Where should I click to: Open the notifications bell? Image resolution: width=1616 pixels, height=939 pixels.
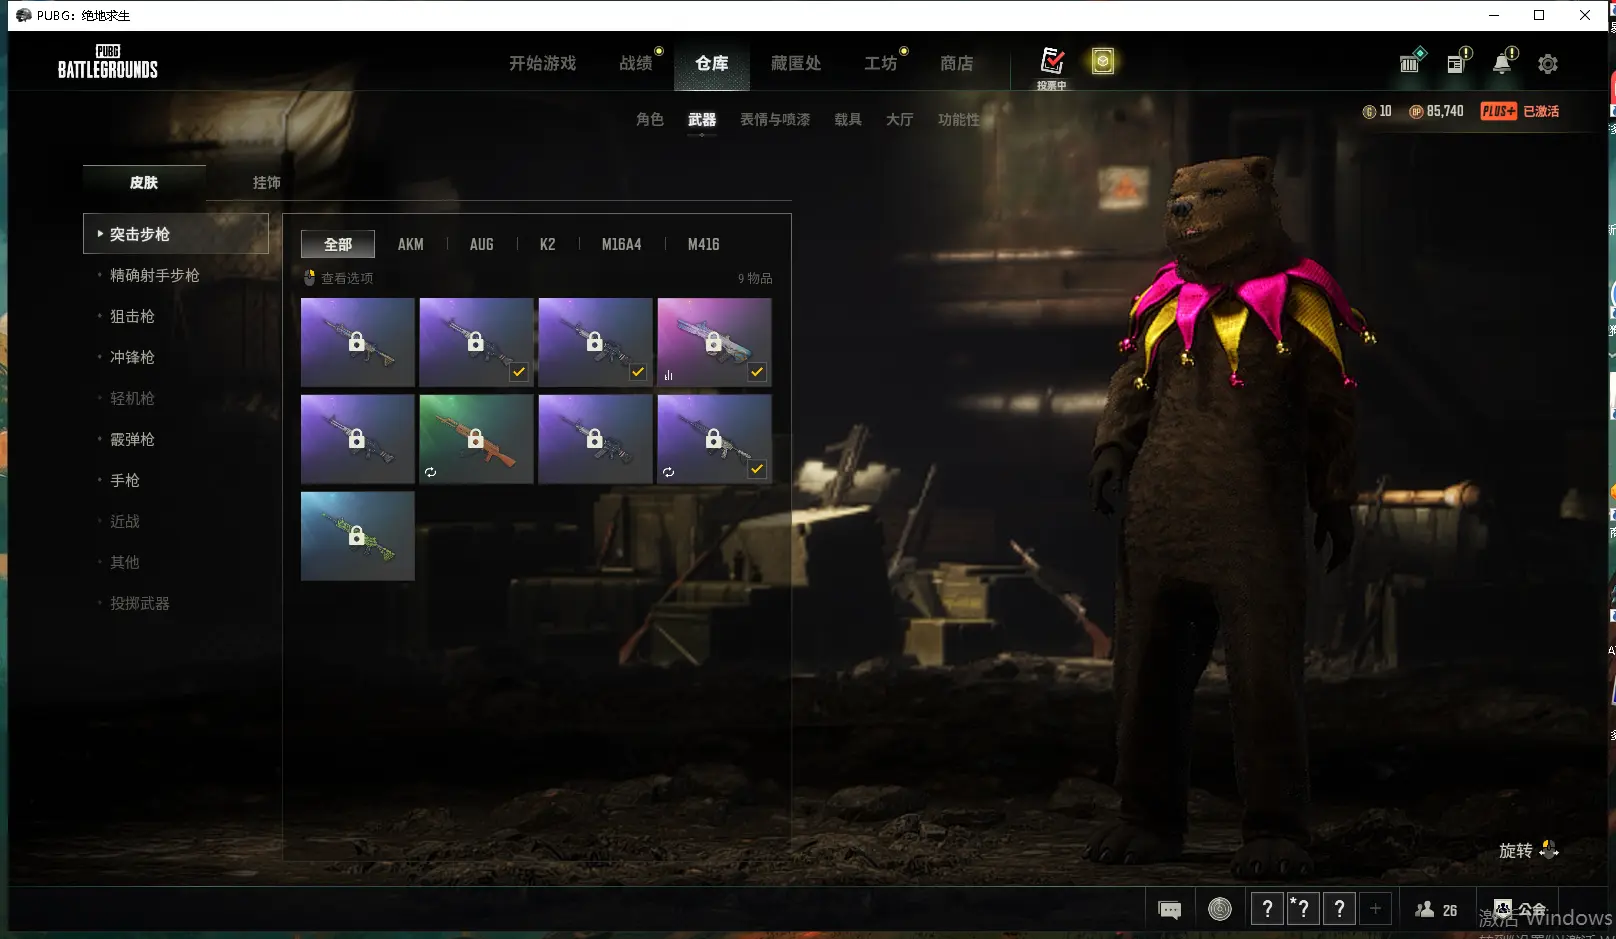pyautogui.click(x=1503, y=62)
